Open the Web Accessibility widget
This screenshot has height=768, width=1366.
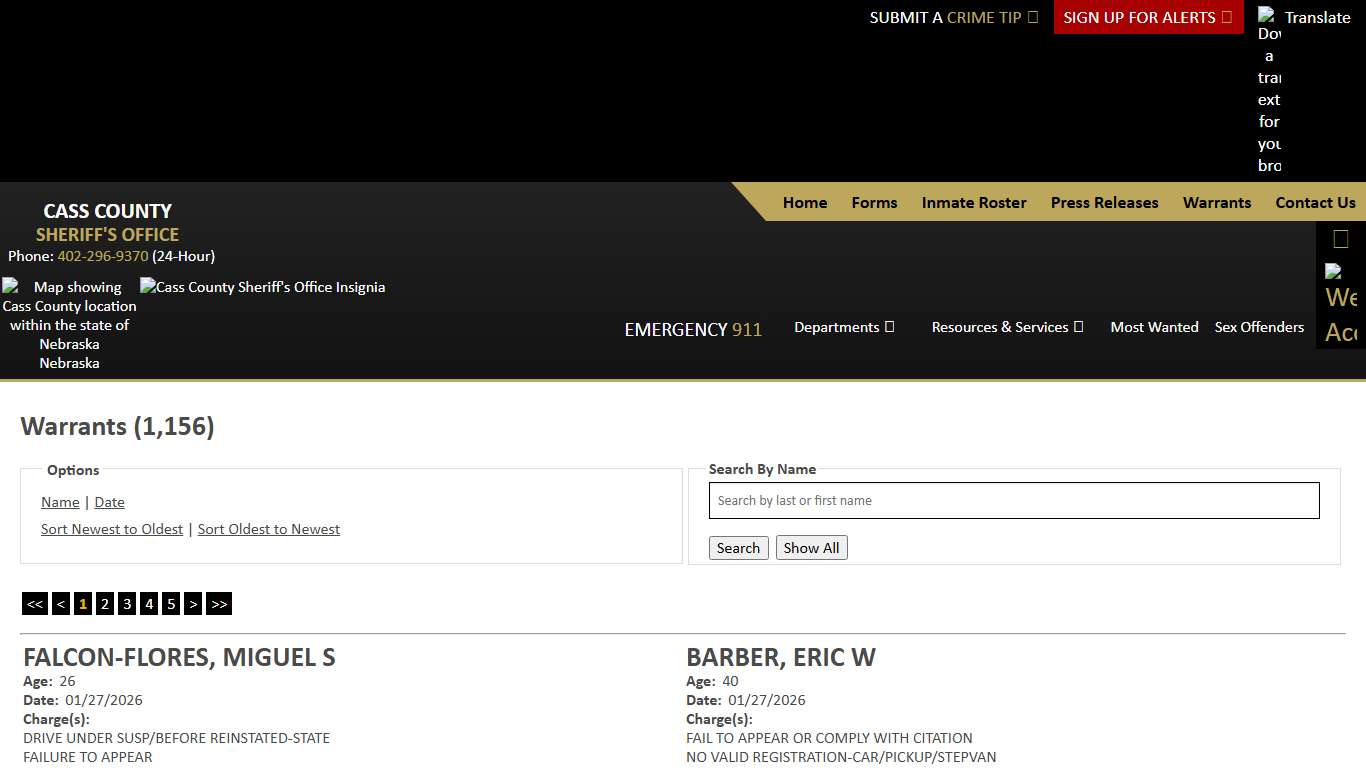(1340, 296)
